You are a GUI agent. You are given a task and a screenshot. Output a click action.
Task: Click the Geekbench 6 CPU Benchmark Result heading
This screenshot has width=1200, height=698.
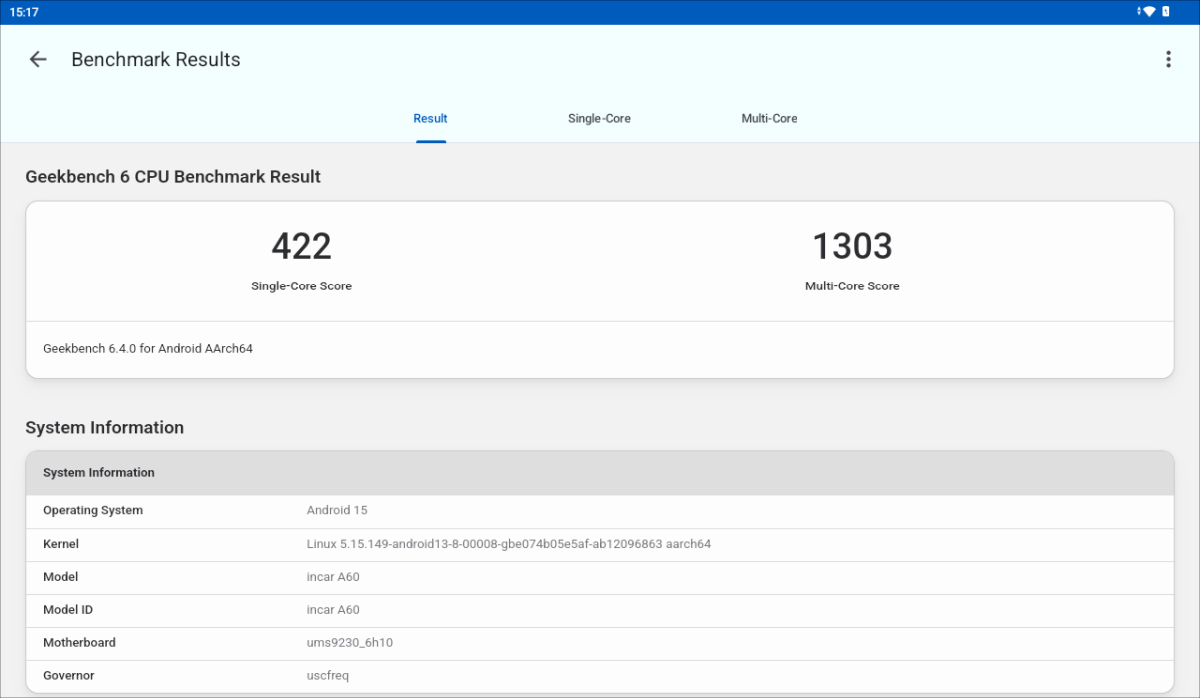pyautogui.click(x=173, y=176)
